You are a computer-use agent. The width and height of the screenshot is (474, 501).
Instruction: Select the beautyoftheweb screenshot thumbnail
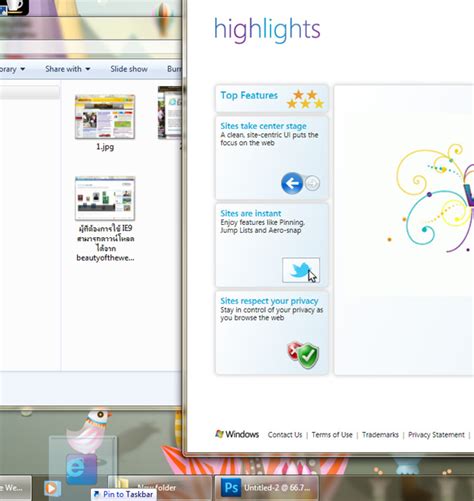pos(105,198)
